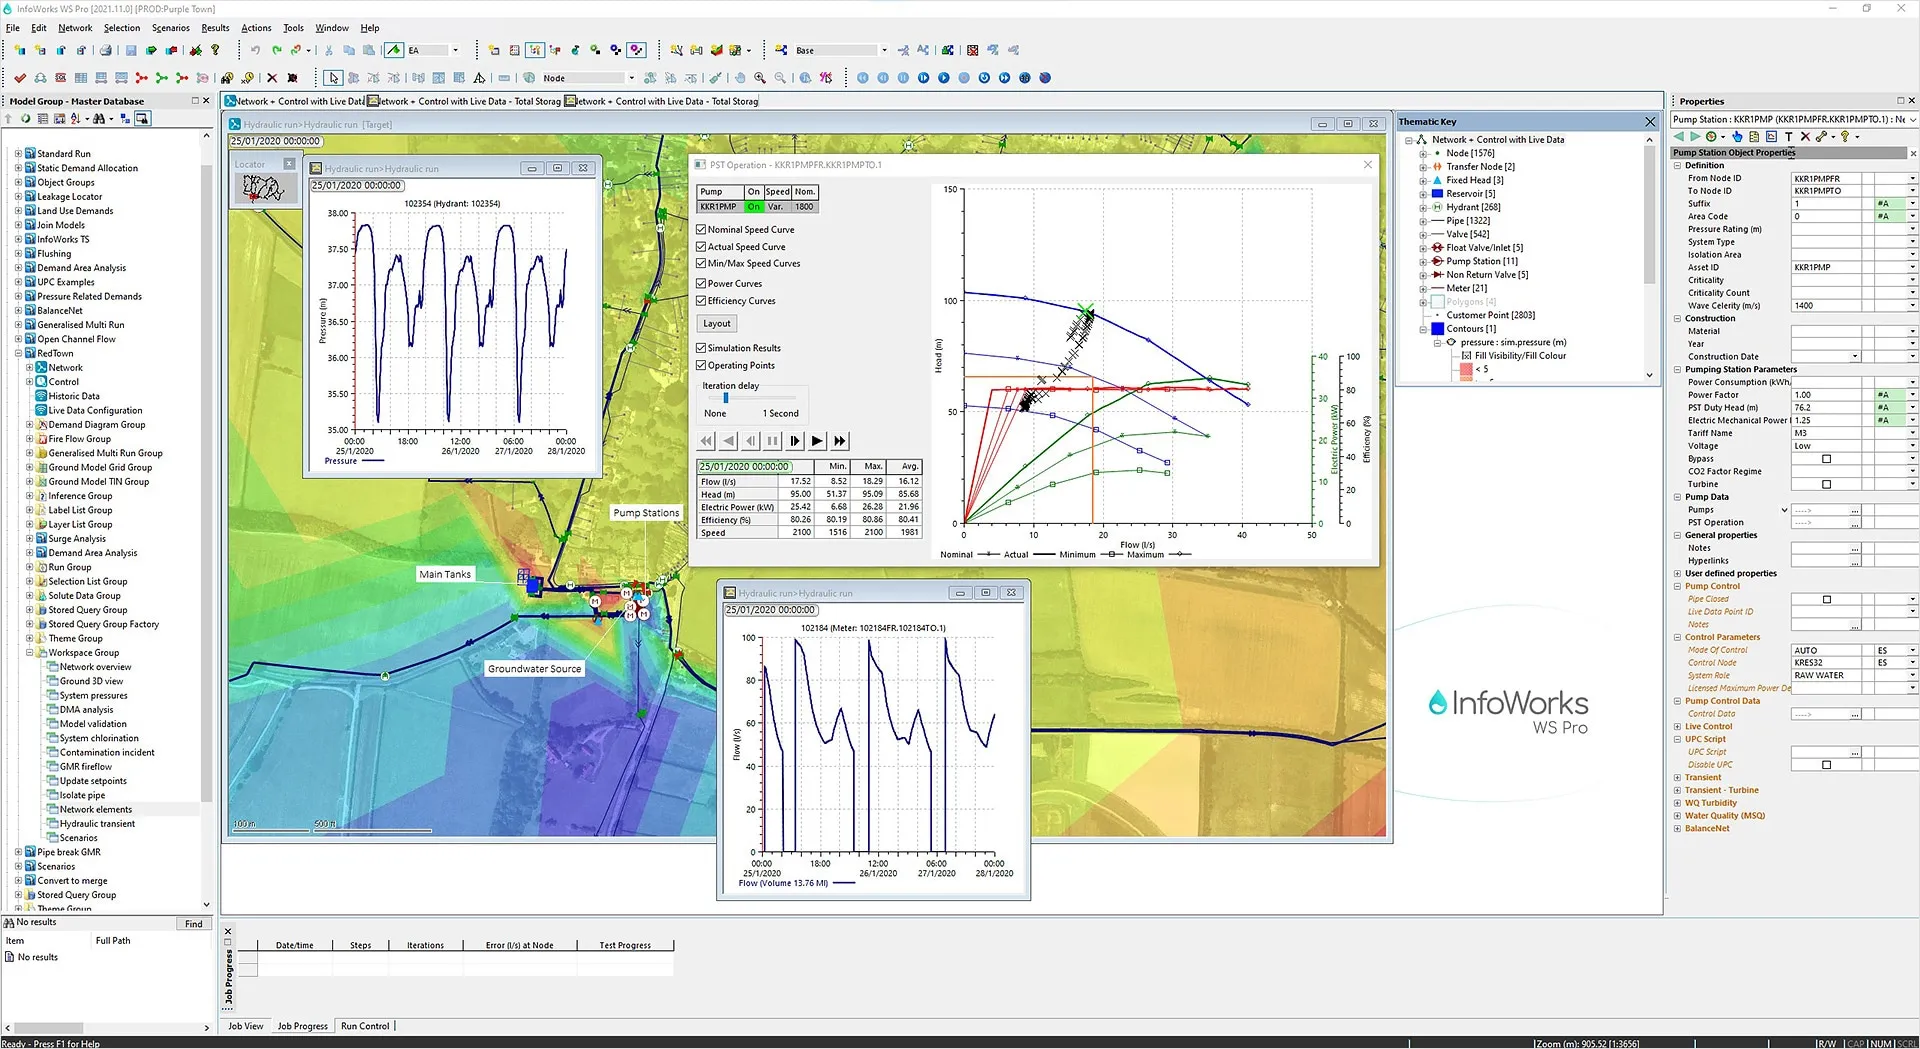Uncheck Nominal Speed Curve
1920x1049 pixels.
click(701, 229)
